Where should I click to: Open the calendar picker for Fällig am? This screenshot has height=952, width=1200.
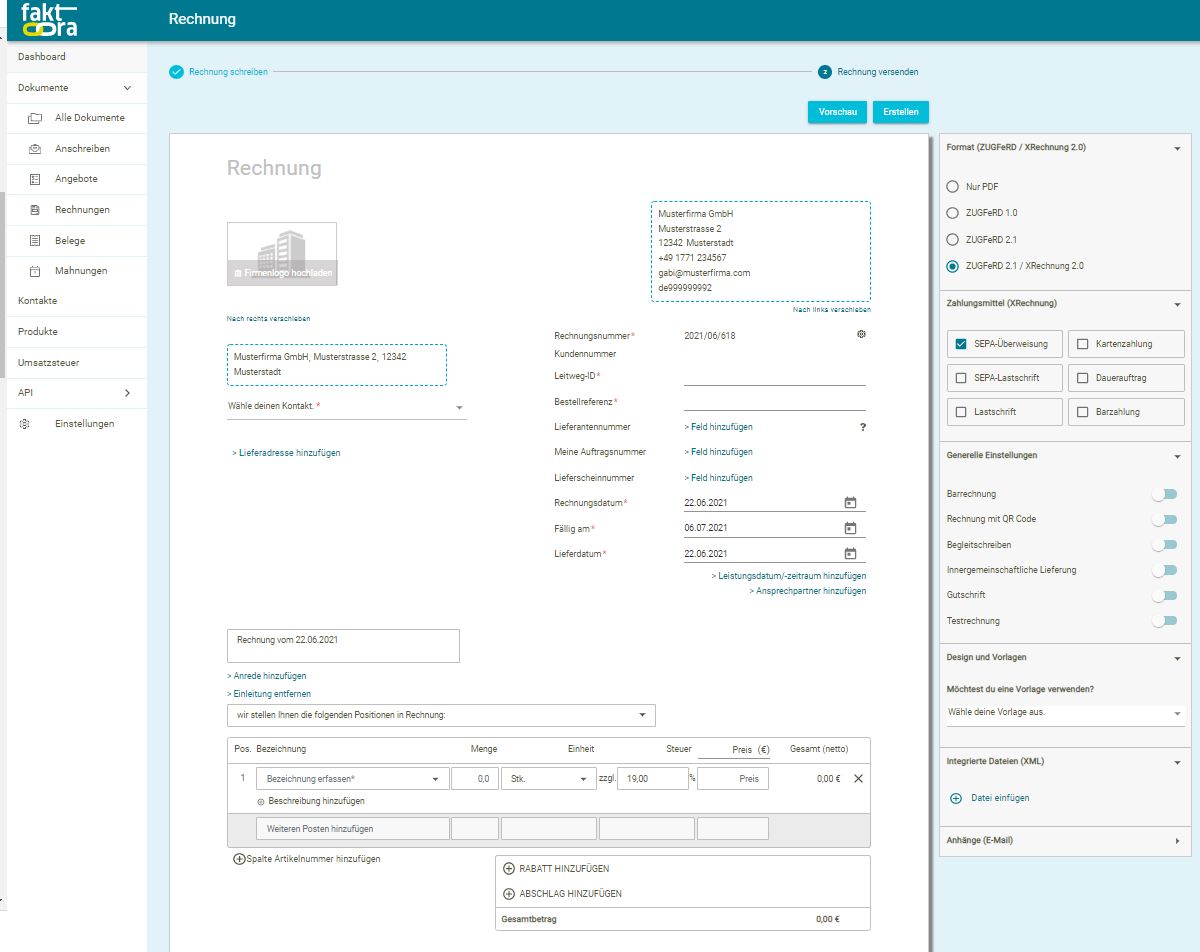tap(849, 527)
